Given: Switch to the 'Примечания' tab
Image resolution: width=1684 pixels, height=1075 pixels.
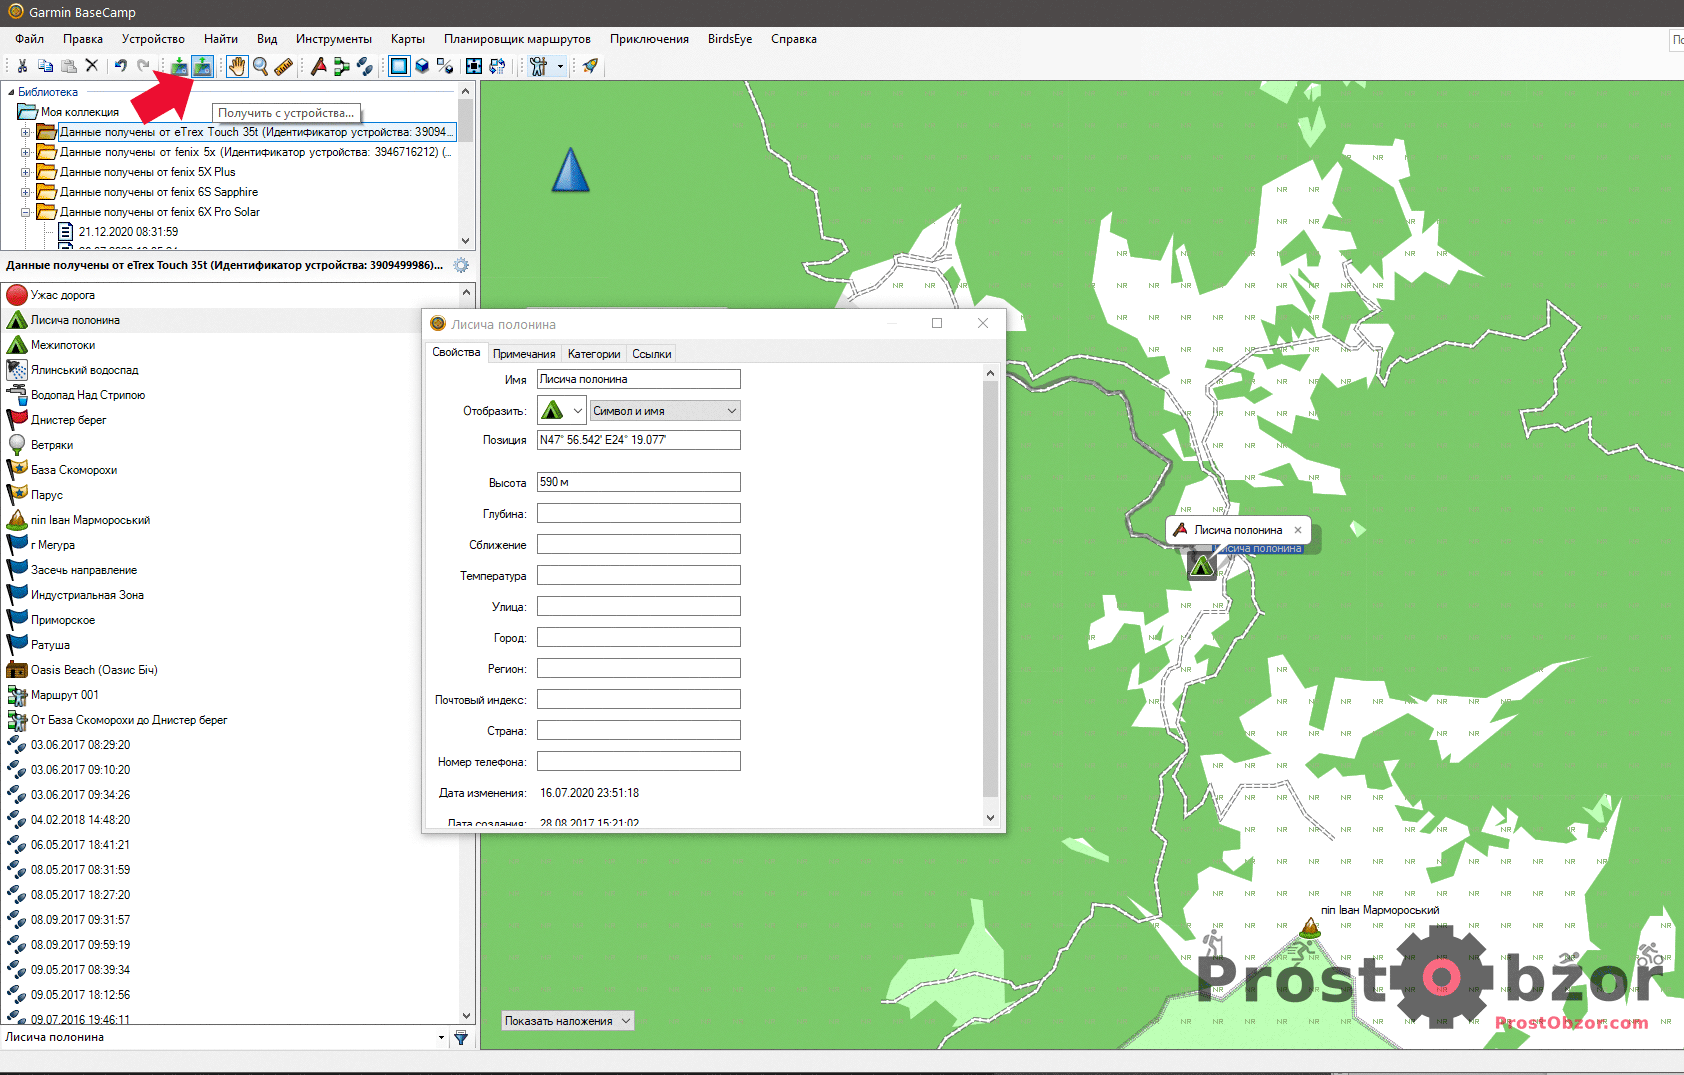Looking at the screenshot, I should tap(524, 354).
